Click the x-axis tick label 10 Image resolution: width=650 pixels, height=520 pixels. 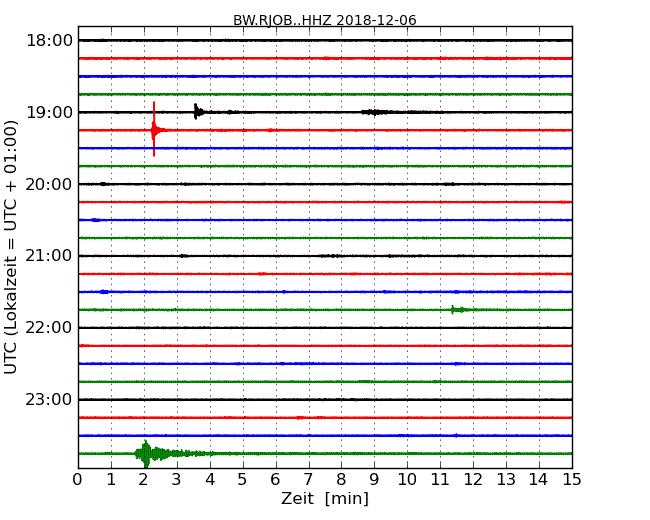[x=407, y=480]
